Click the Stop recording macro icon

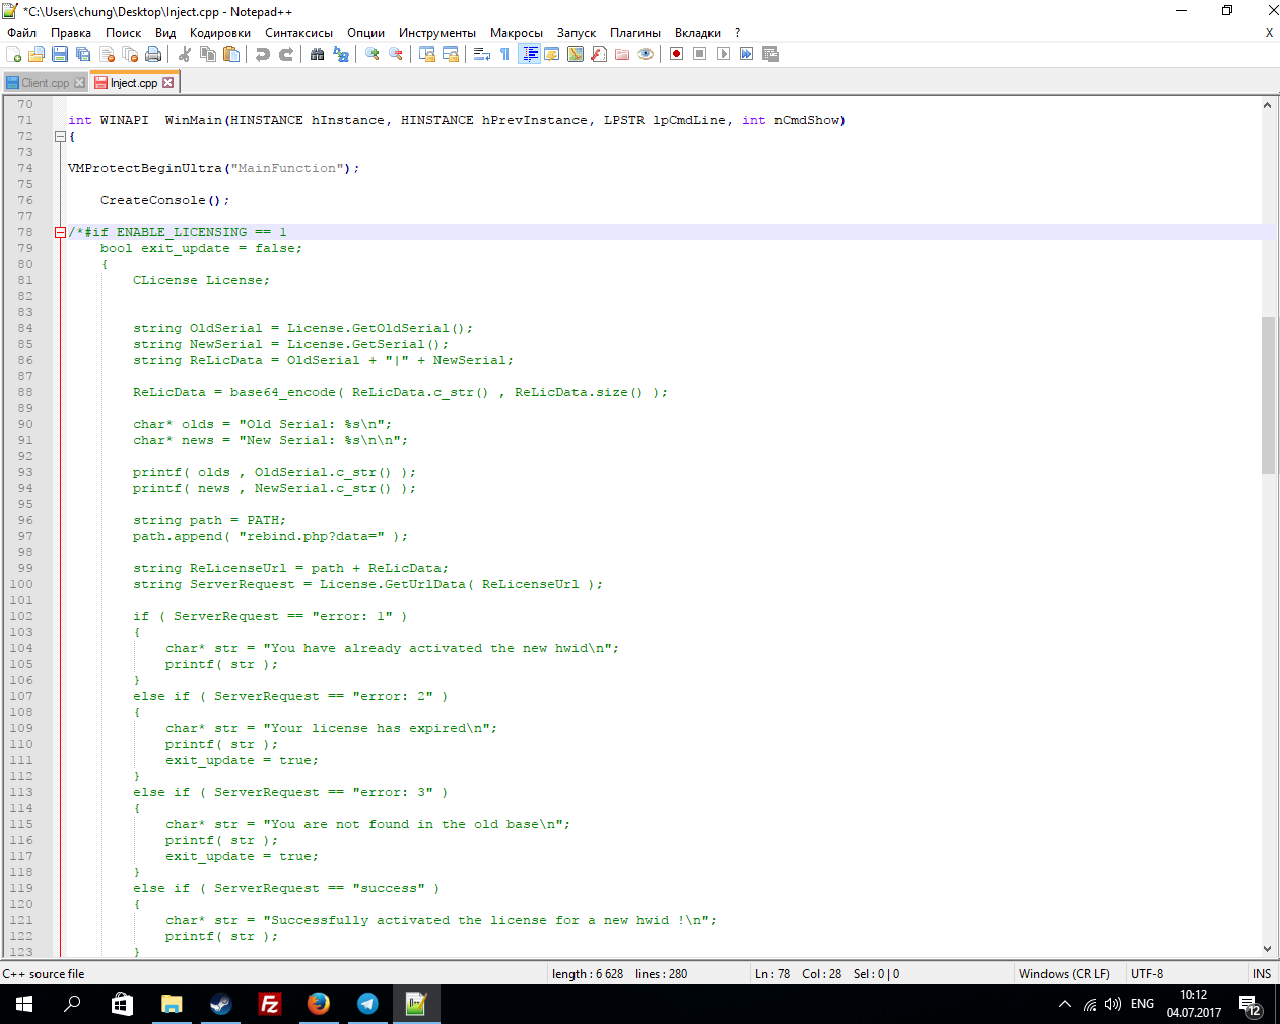click(x=700, y=54)
